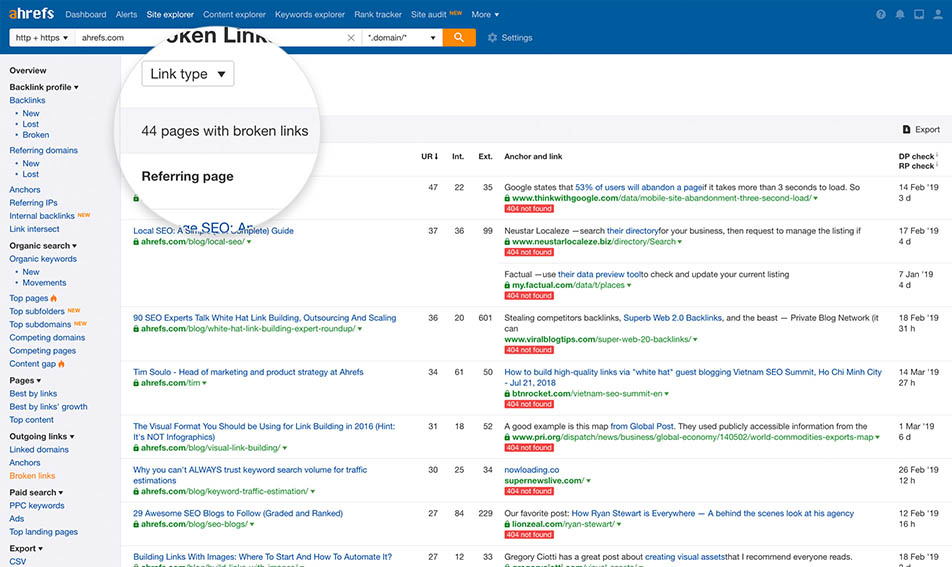Open Linked domains in sidebar
Screen dimensions: 952x567
(x=39, y=450)
